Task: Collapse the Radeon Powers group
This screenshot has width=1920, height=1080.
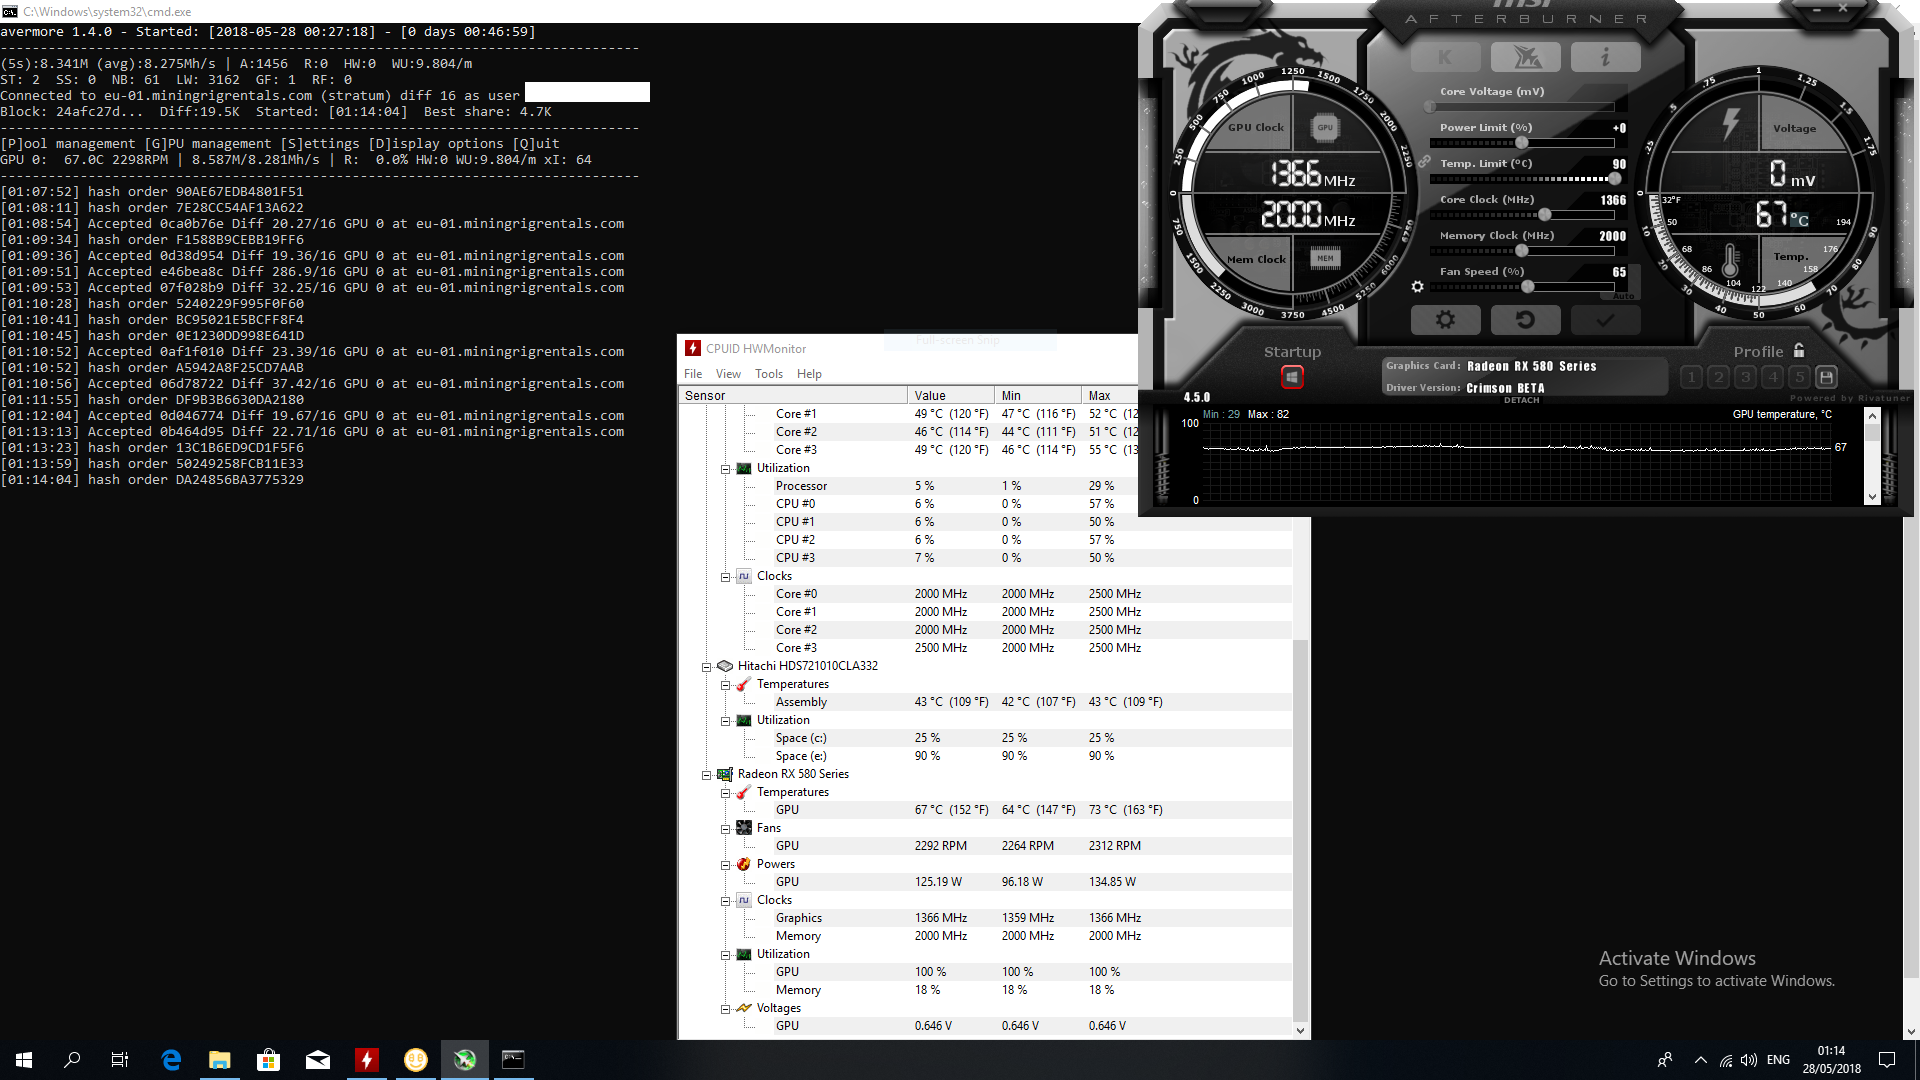Action: (x=726, y=865)
